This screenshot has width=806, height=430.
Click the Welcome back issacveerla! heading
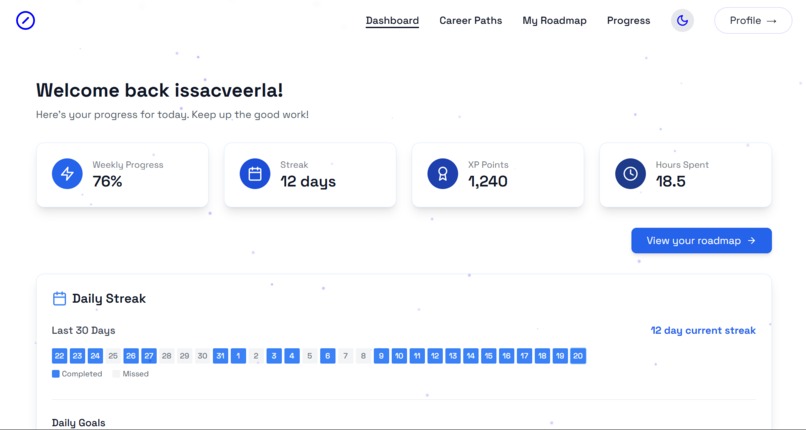159,90
